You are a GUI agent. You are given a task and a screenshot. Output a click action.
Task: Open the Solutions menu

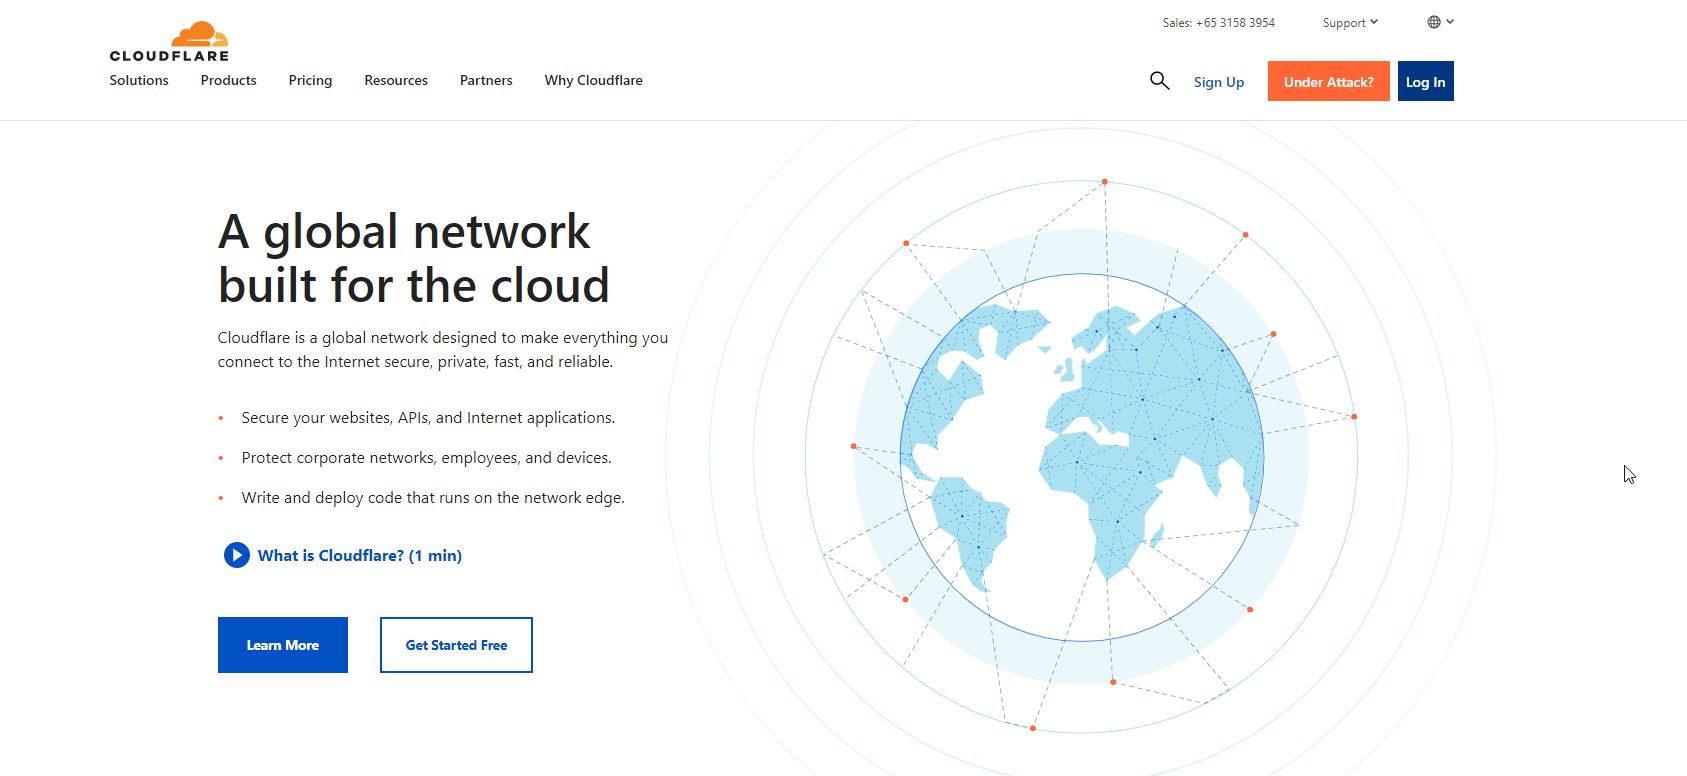pyautogui.click(x=139, y=80)
